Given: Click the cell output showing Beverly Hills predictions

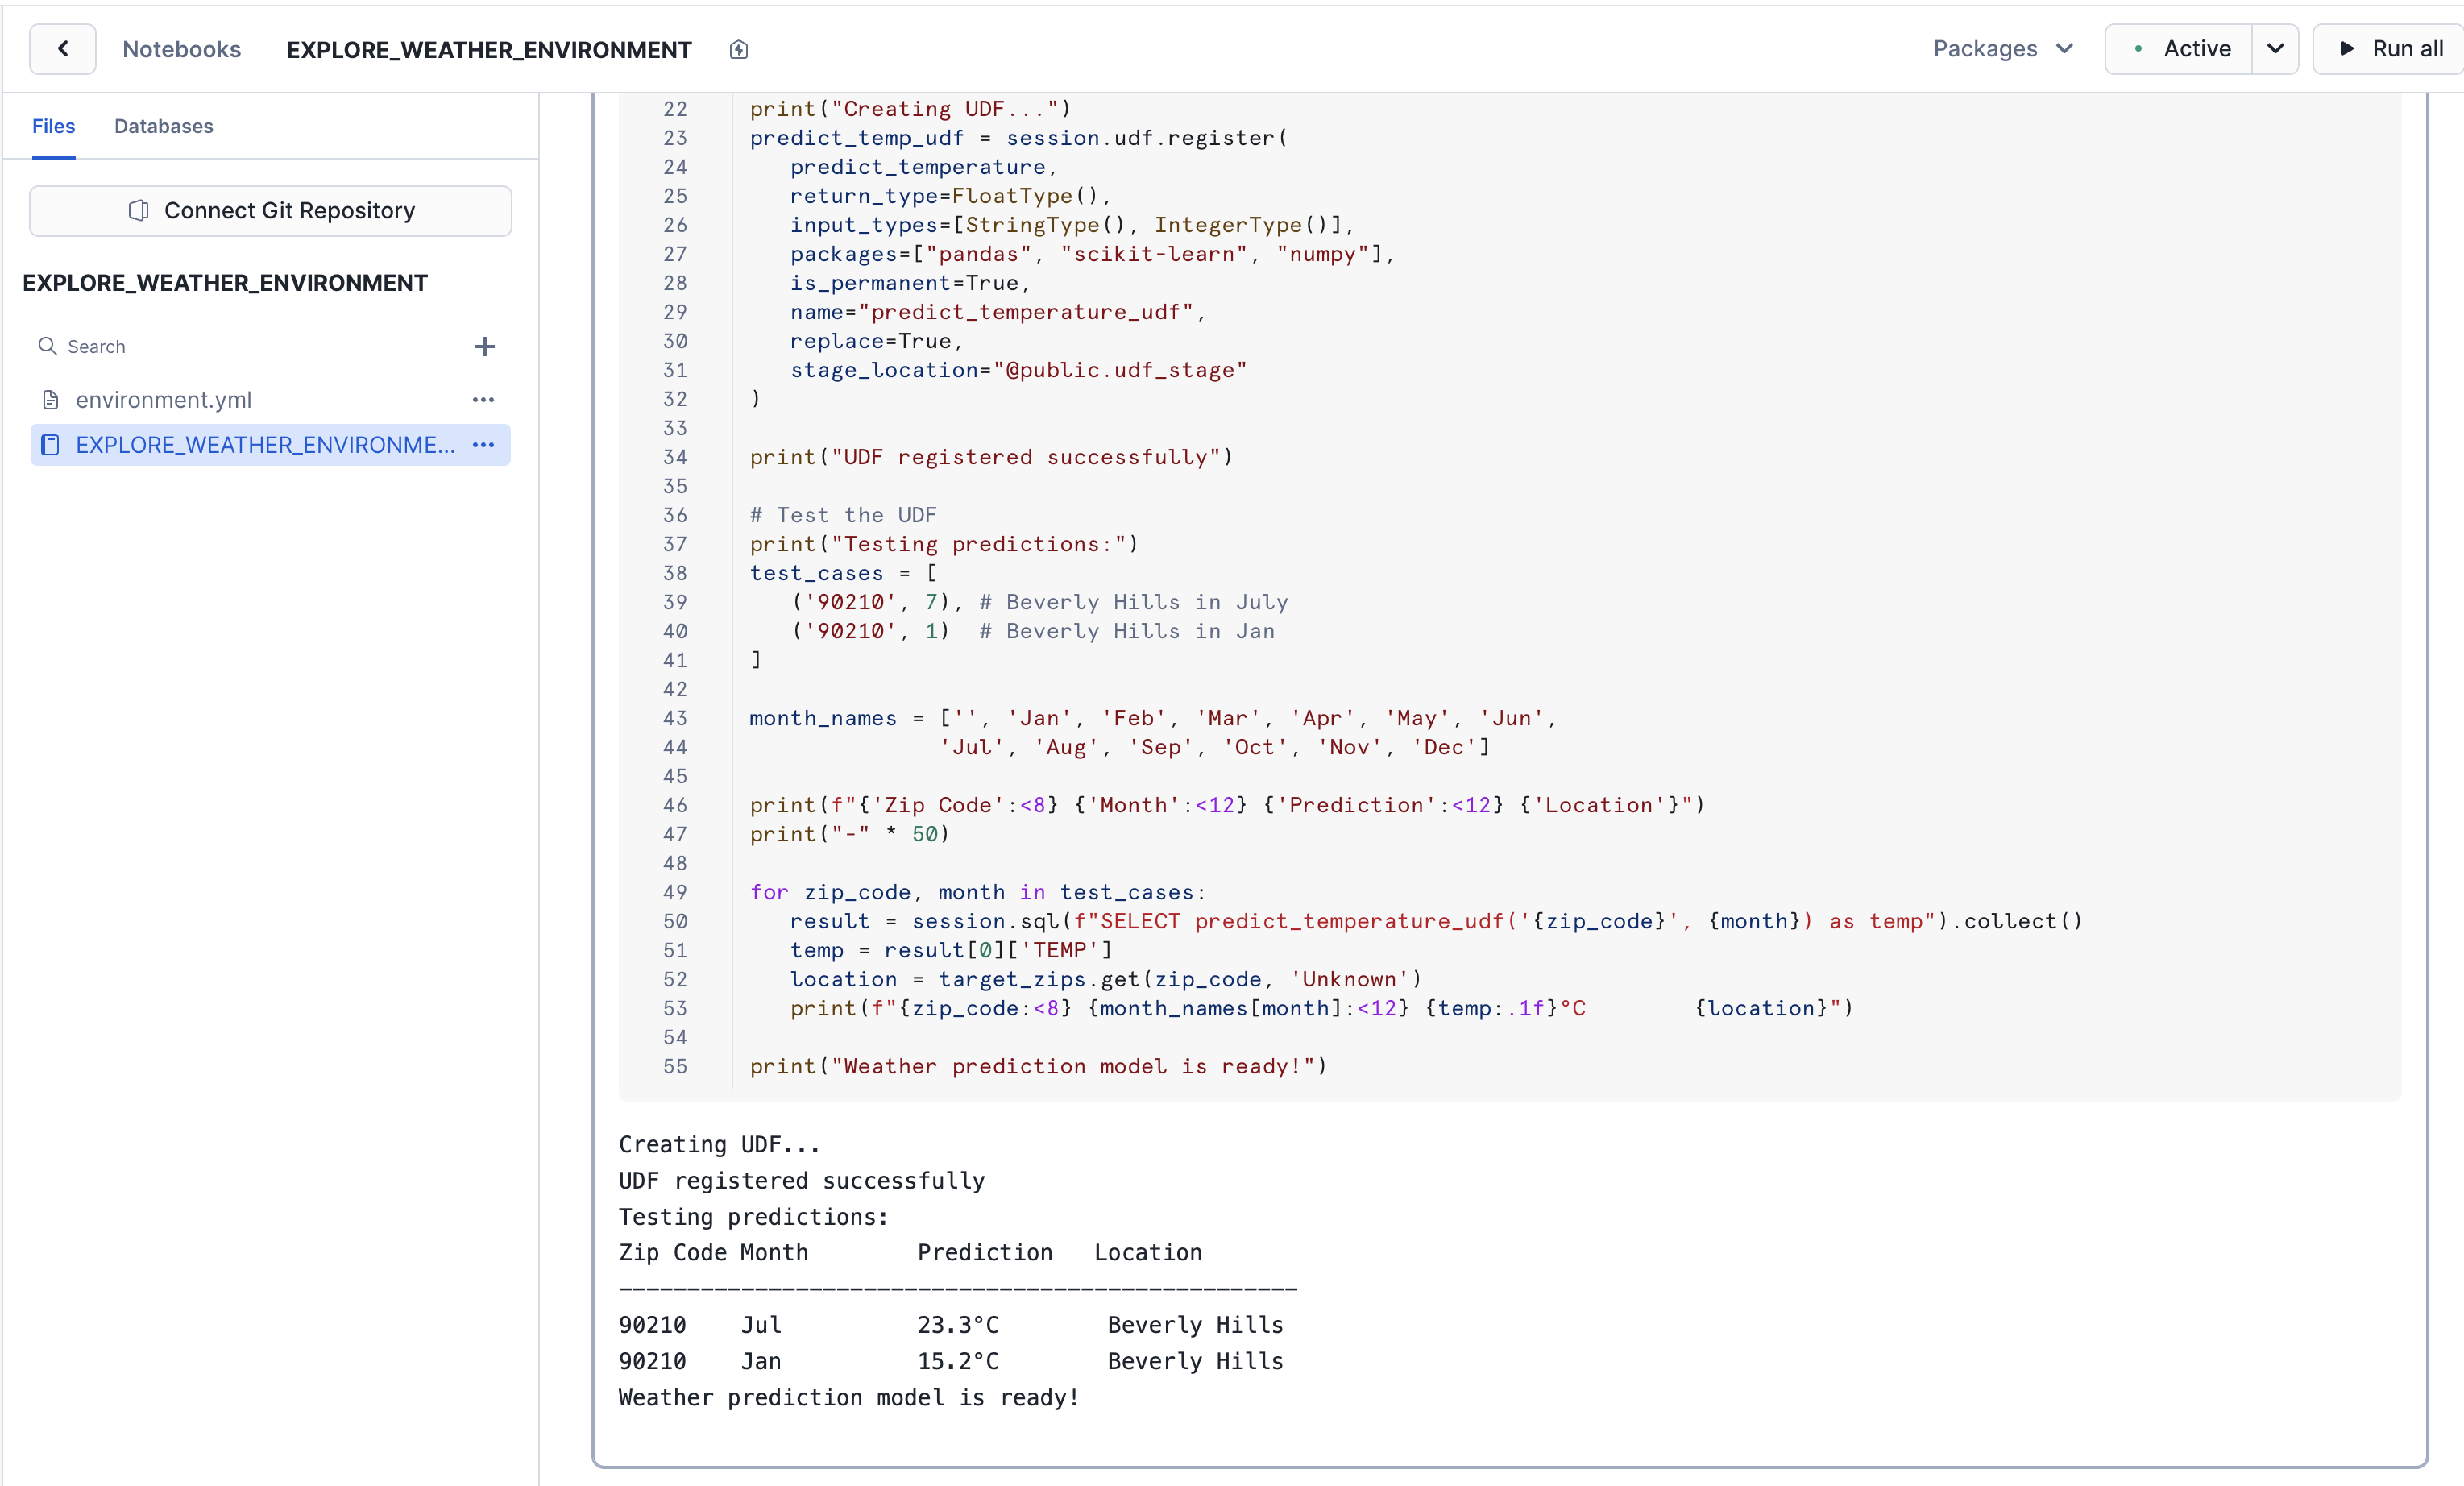Looking at the screenshot, I should pos(950,1343).
